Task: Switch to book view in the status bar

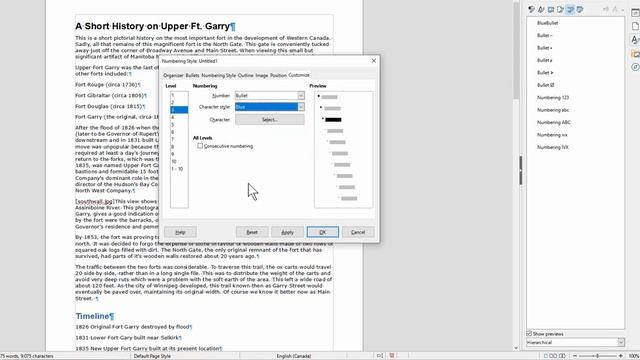Action: point(562,356)
